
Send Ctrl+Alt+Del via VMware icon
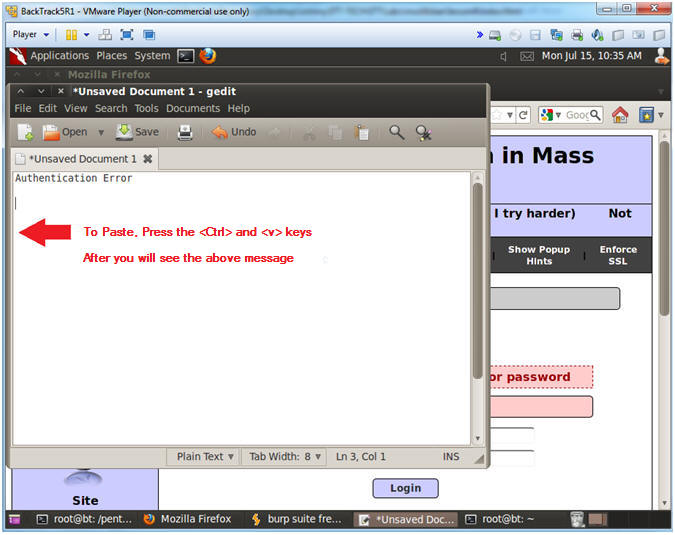tap(105, 35)
